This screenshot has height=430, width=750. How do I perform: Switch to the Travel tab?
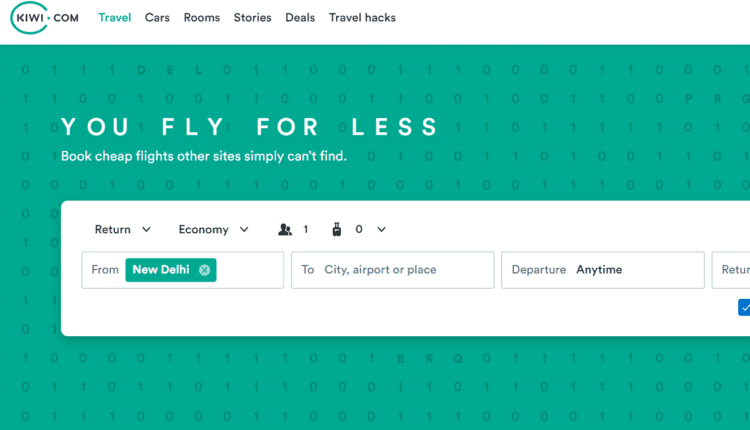[x=115, y=18]
